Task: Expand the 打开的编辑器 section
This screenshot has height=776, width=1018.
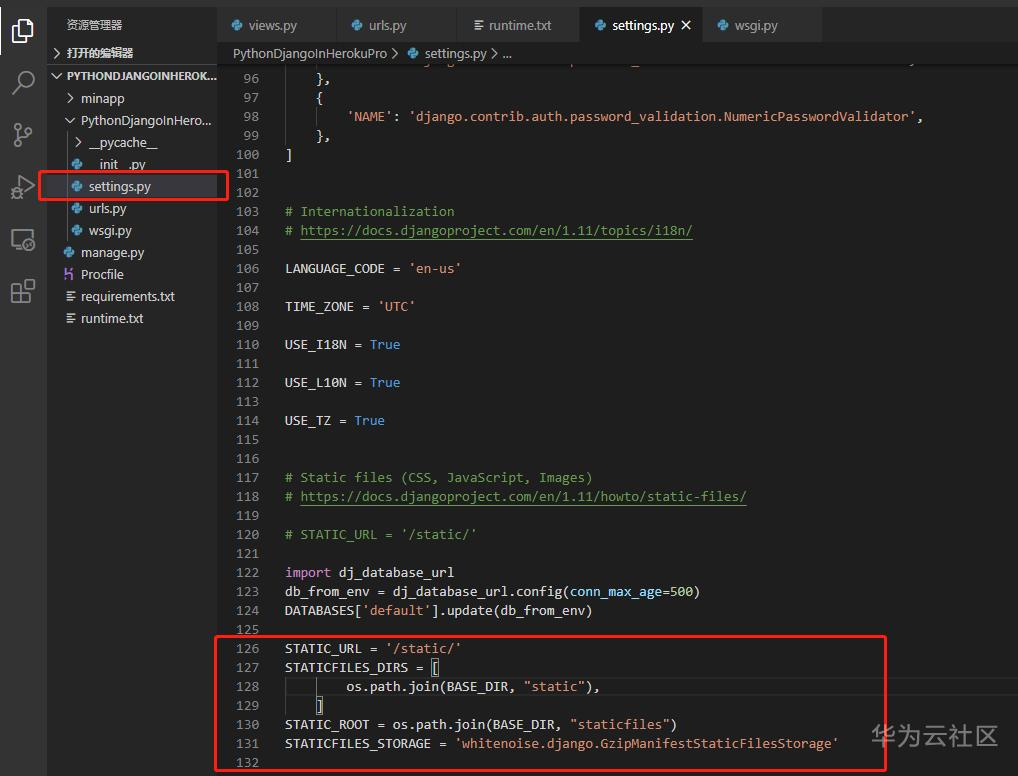Action: [132, 53]
